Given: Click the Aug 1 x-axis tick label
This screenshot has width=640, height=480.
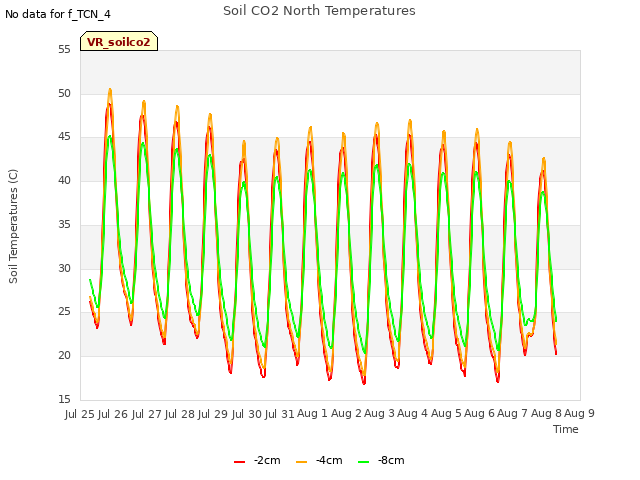Looking at the screenshot, I should (x=312, y=413).
